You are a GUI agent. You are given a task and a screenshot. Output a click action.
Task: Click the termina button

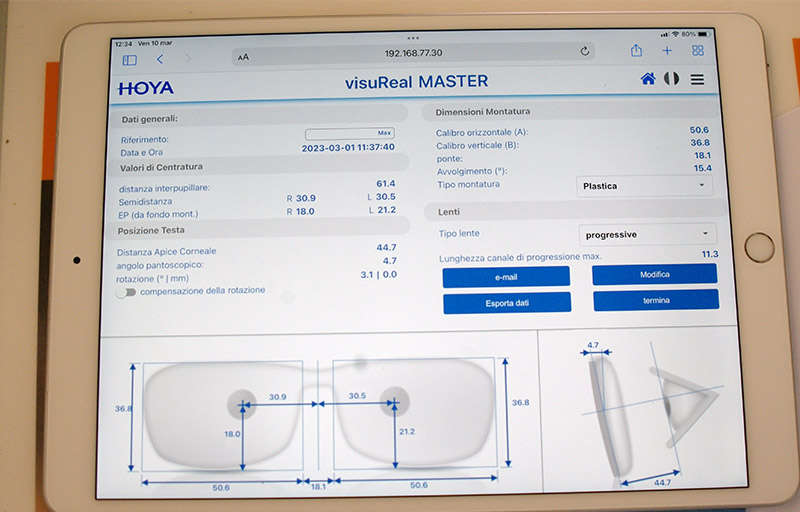[x=656, y=300]
